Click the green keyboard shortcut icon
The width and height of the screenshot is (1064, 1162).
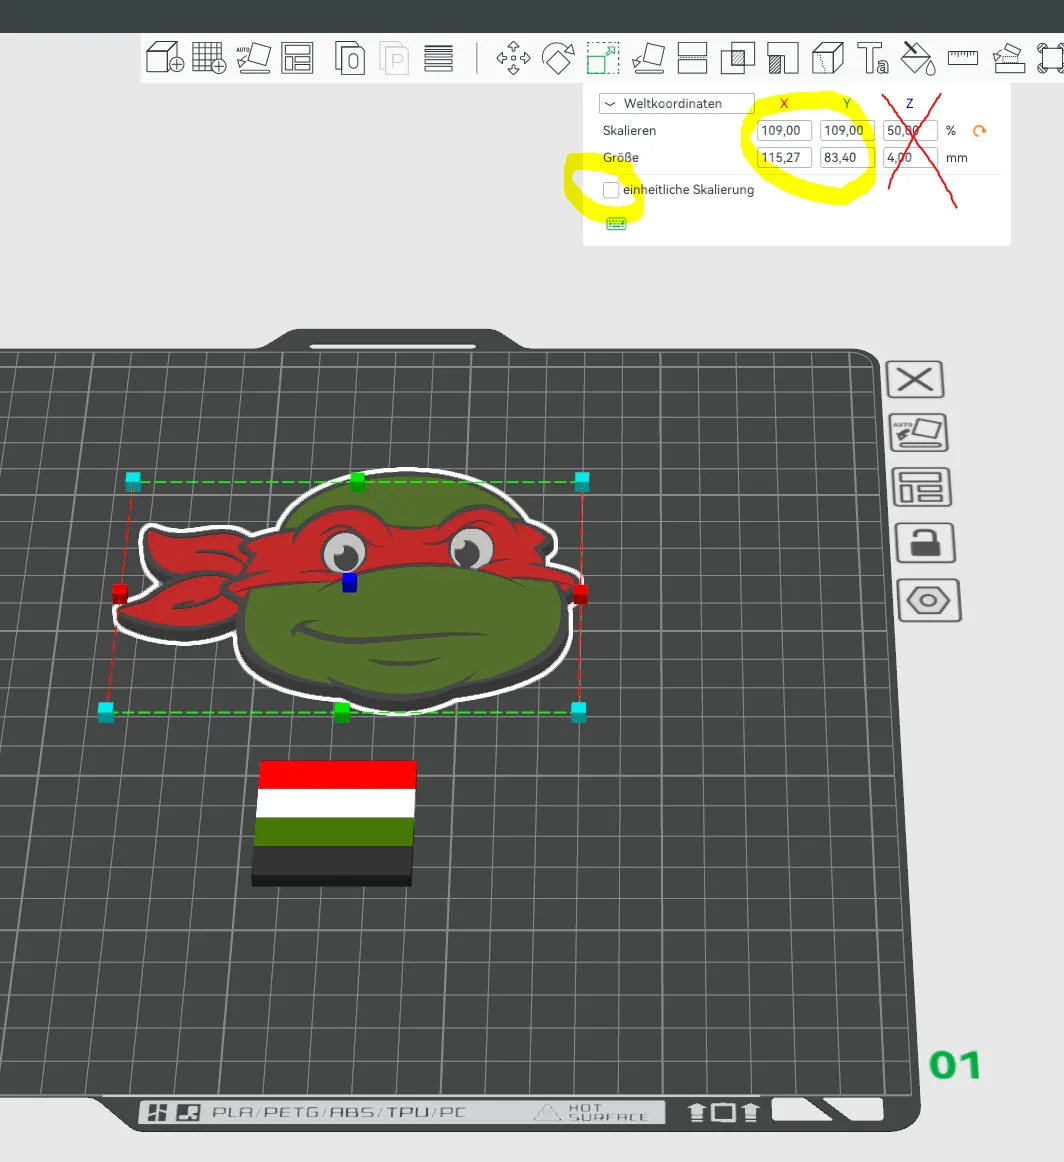616,224
